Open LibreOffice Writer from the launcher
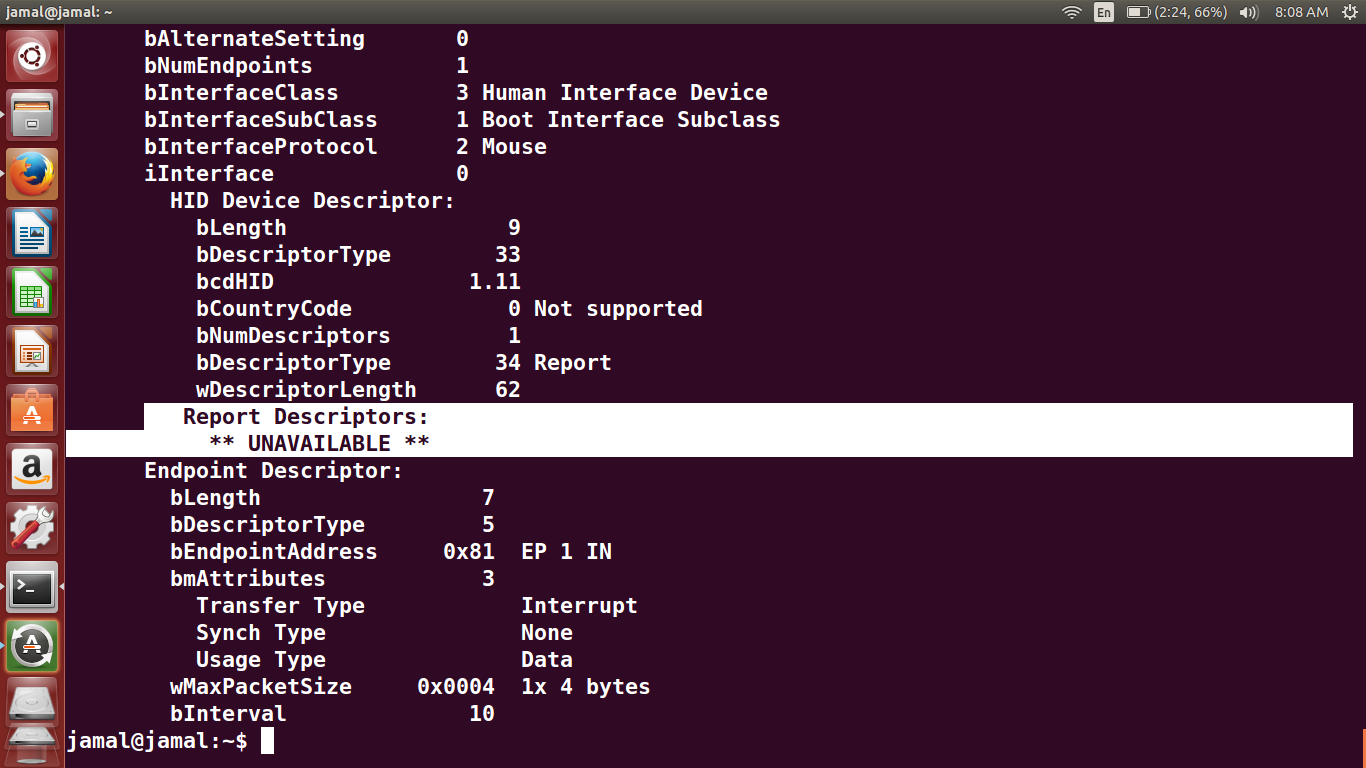 pyautogui.click(x=31, y=232)
